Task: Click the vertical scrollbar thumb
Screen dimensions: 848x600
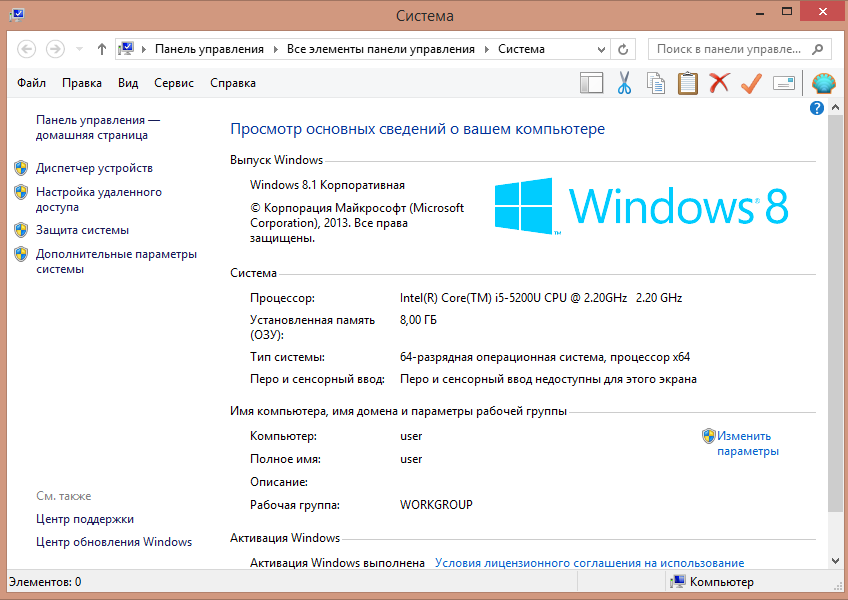Action: pos(836,312)
